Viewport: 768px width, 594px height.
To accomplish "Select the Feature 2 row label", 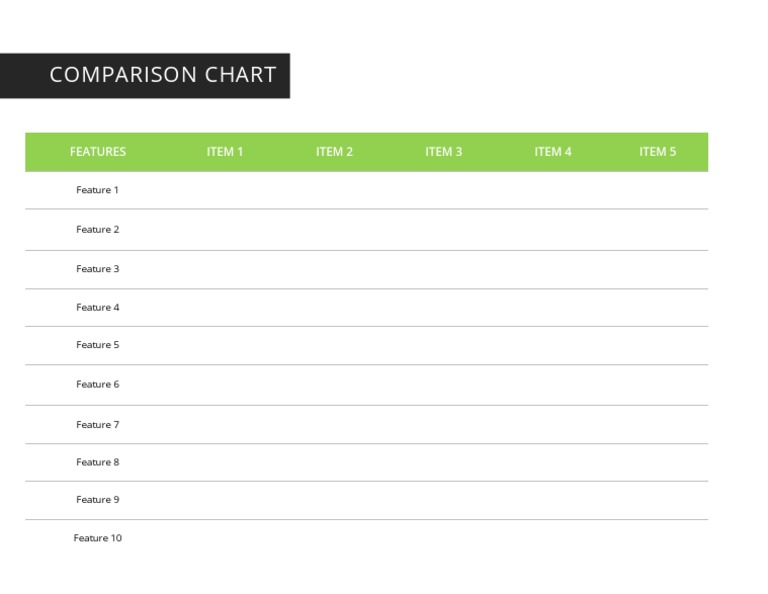I will tap(98, 230).
